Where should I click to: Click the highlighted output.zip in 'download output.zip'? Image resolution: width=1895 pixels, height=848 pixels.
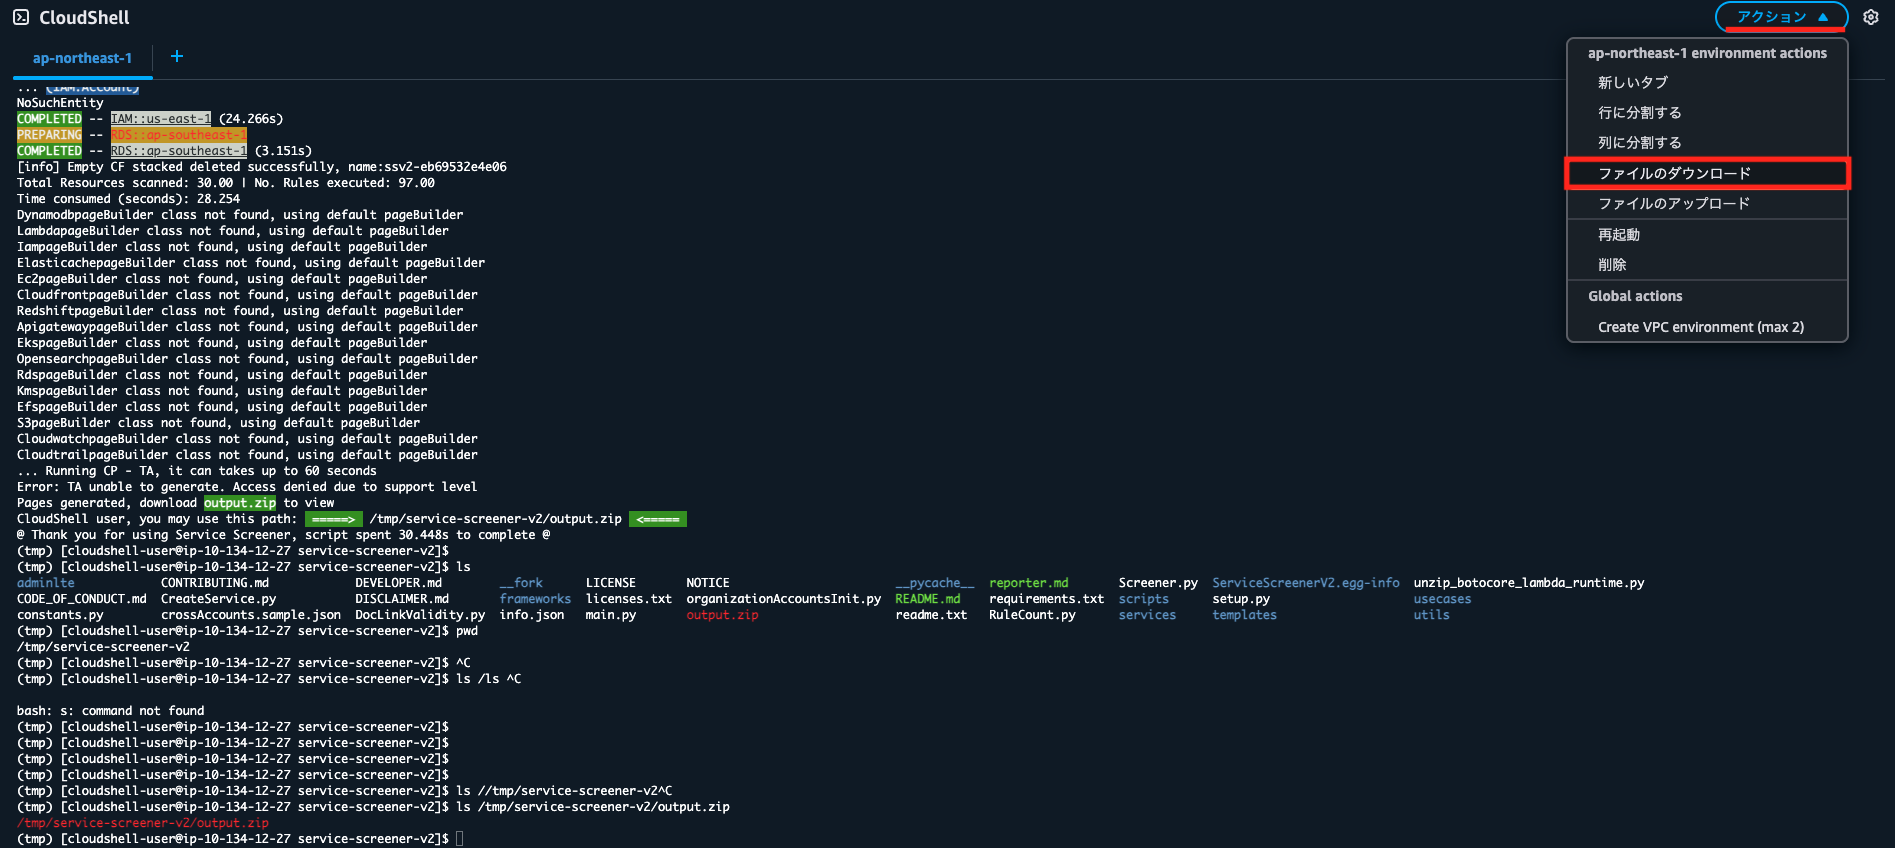tap(240, 503)
